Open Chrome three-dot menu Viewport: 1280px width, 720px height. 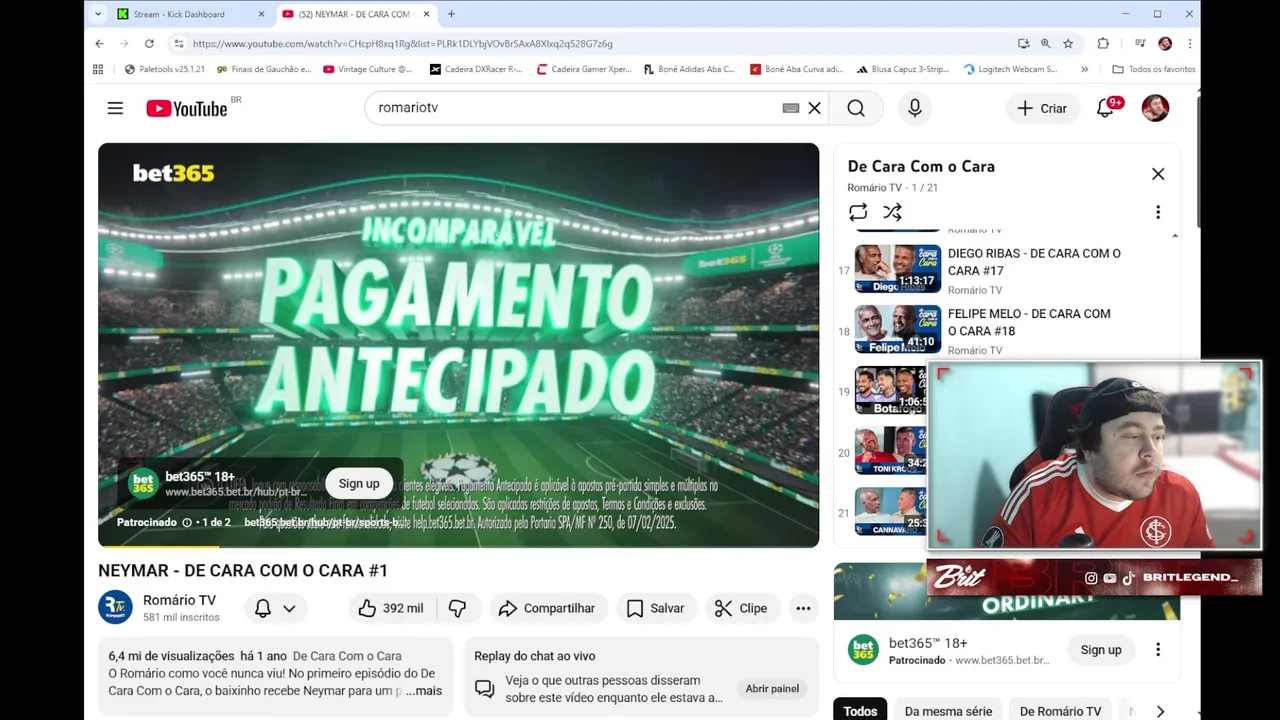(1190, 44)
